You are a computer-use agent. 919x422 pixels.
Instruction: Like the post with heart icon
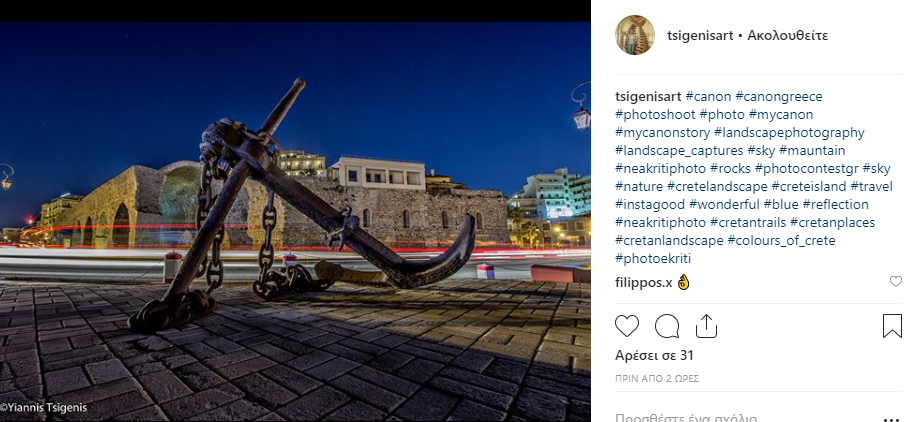[x=627, y=326]
